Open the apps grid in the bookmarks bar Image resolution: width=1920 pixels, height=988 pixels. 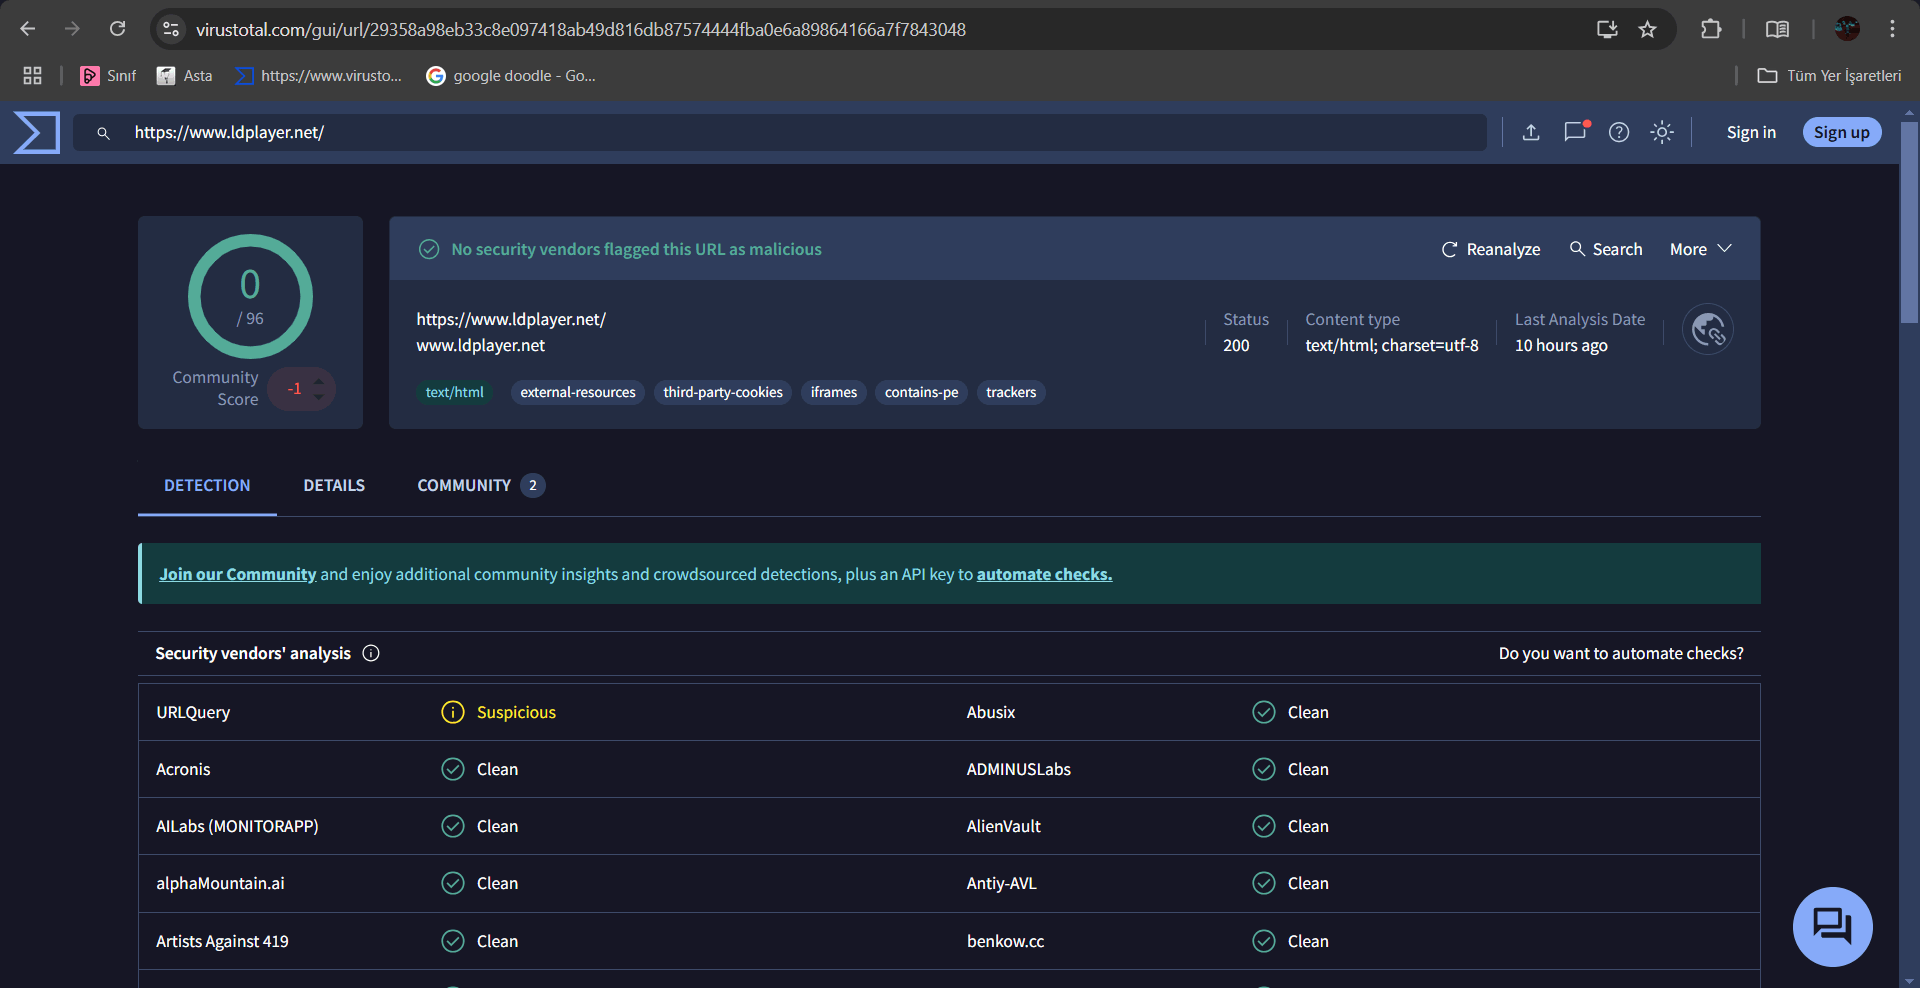click(x=32, y=75)
